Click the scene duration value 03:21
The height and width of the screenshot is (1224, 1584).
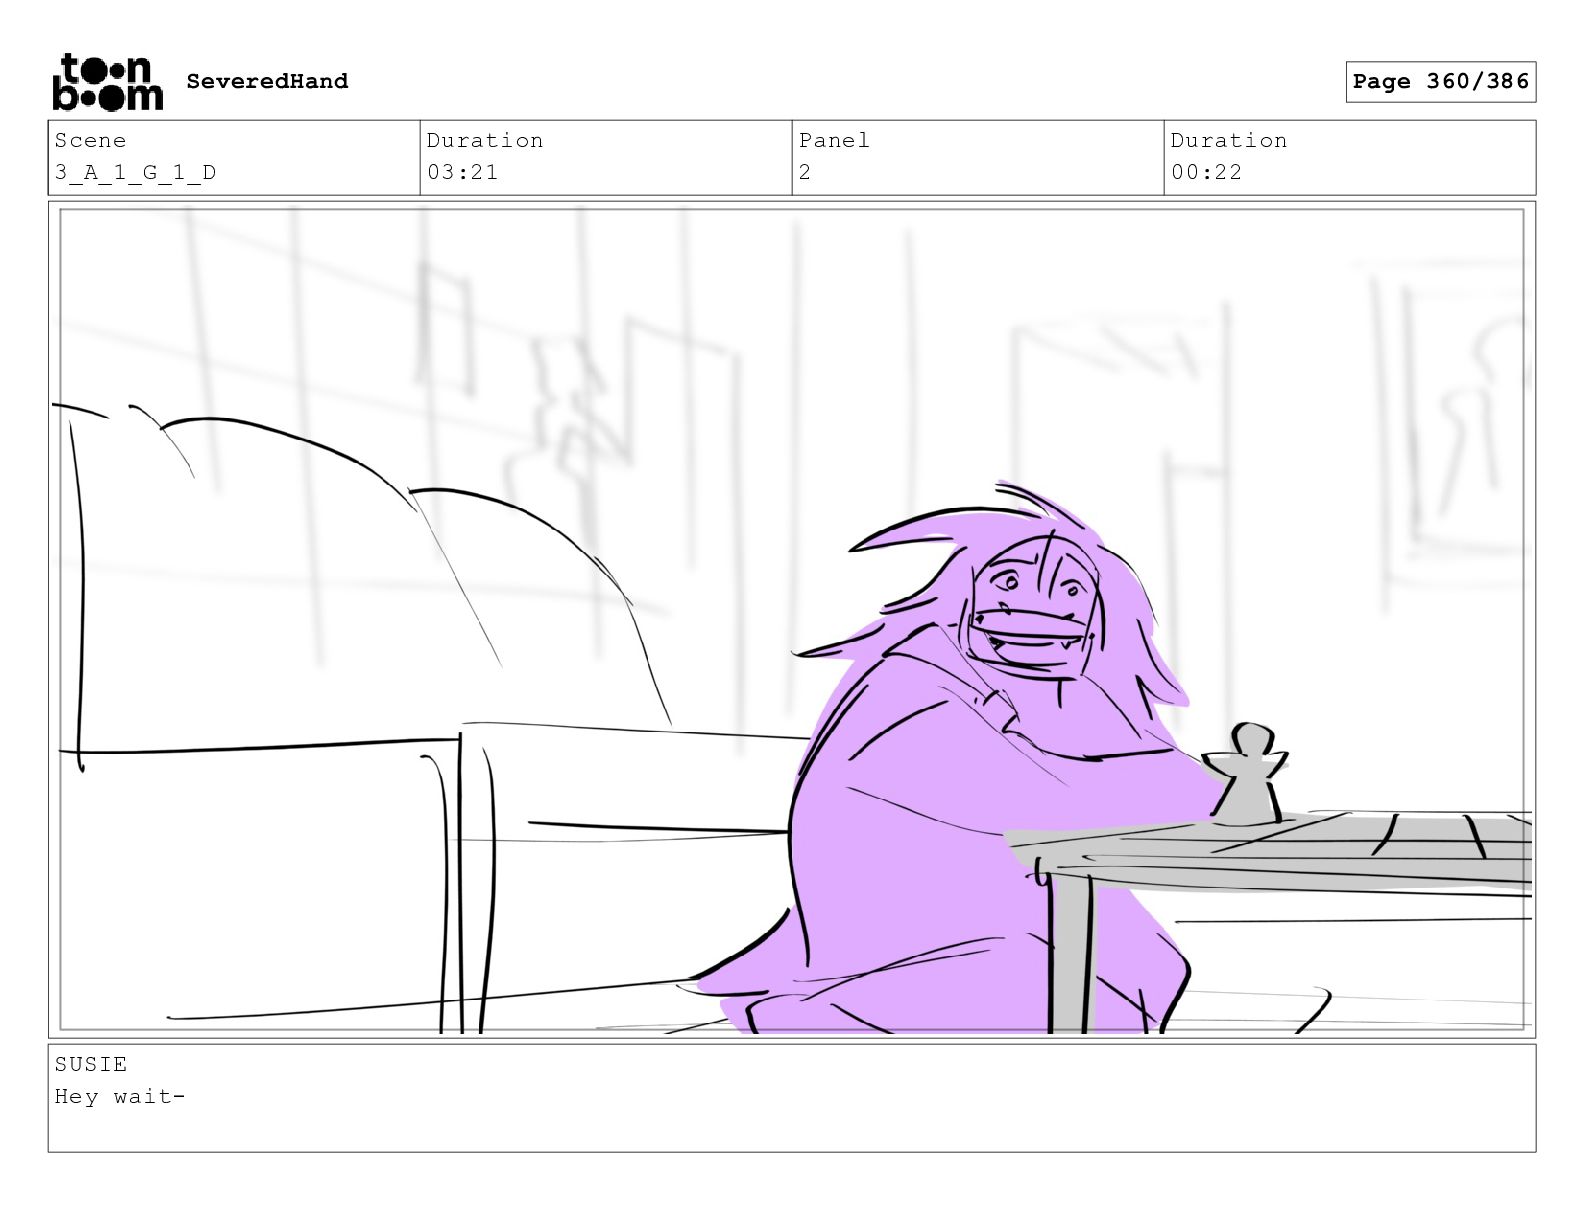click(462, 172)
